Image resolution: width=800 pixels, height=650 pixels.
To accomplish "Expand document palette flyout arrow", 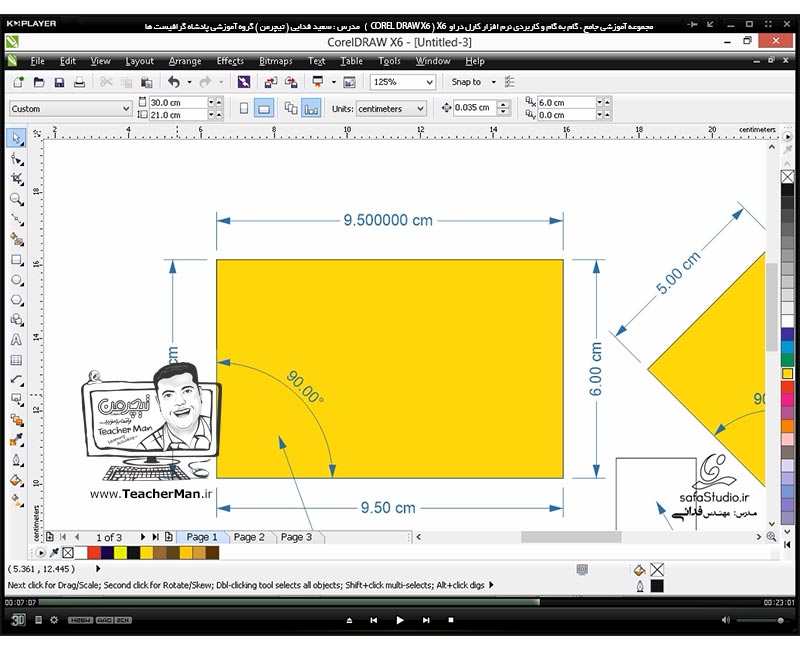I will (40, 552).
